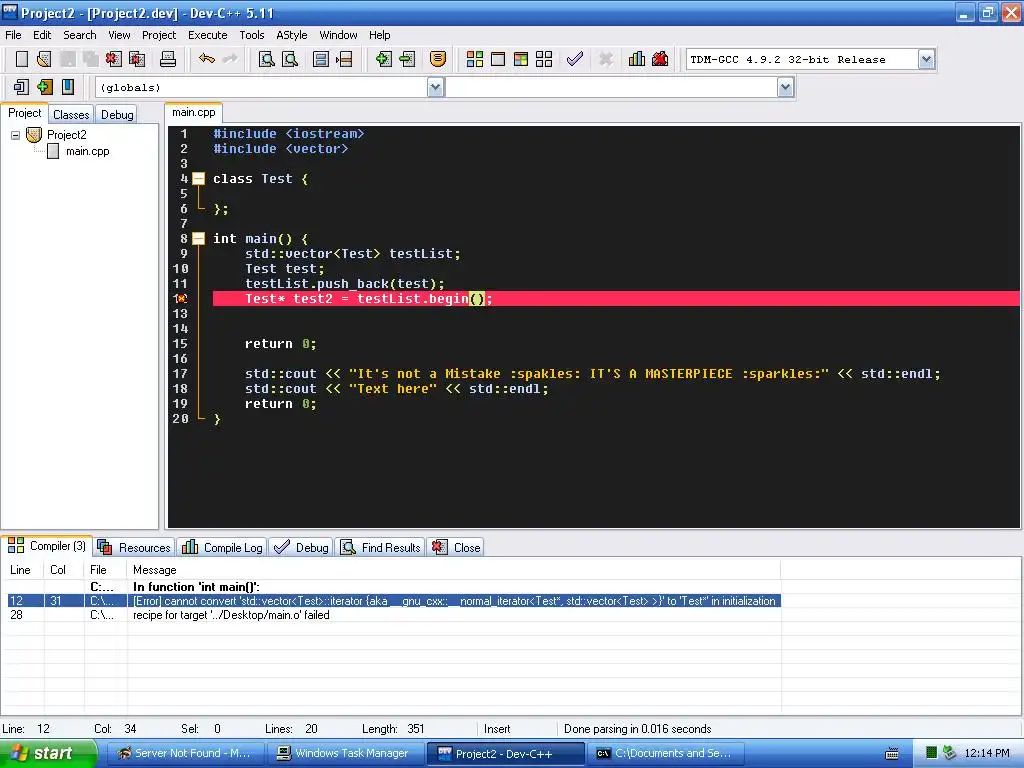This screenshot has width=1024, height=768.
Task: Click the Run program window icon
Action: (498, 59)
